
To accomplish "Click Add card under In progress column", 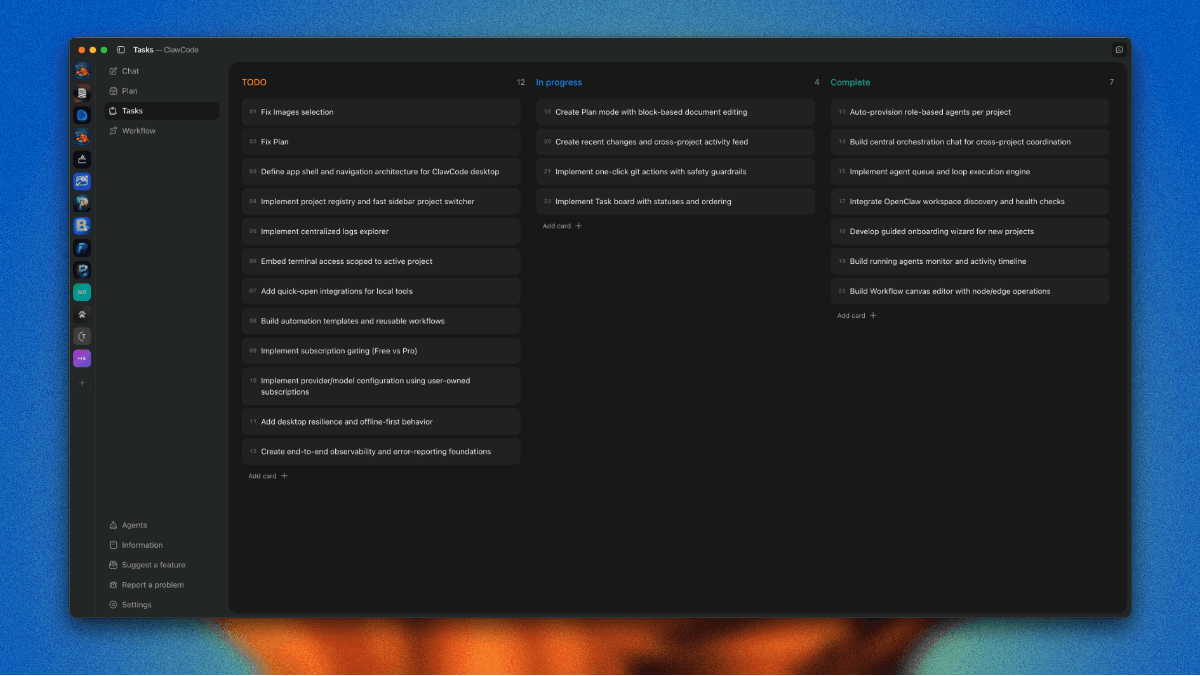I will 562,226.
